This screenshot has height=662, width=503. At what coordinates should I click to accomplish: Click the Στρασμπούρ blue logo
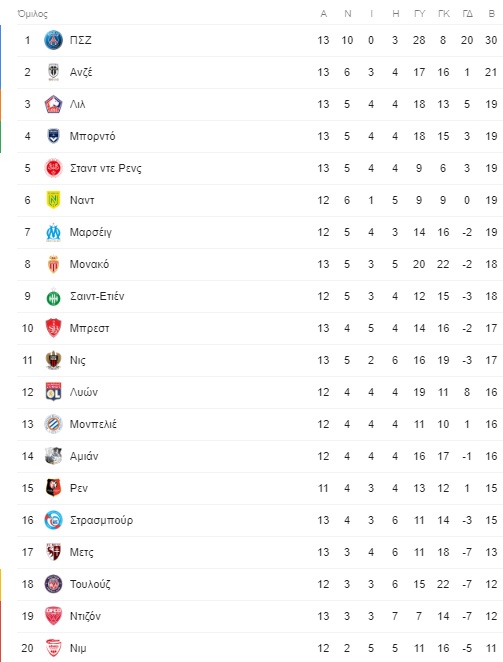click(53, 520)
